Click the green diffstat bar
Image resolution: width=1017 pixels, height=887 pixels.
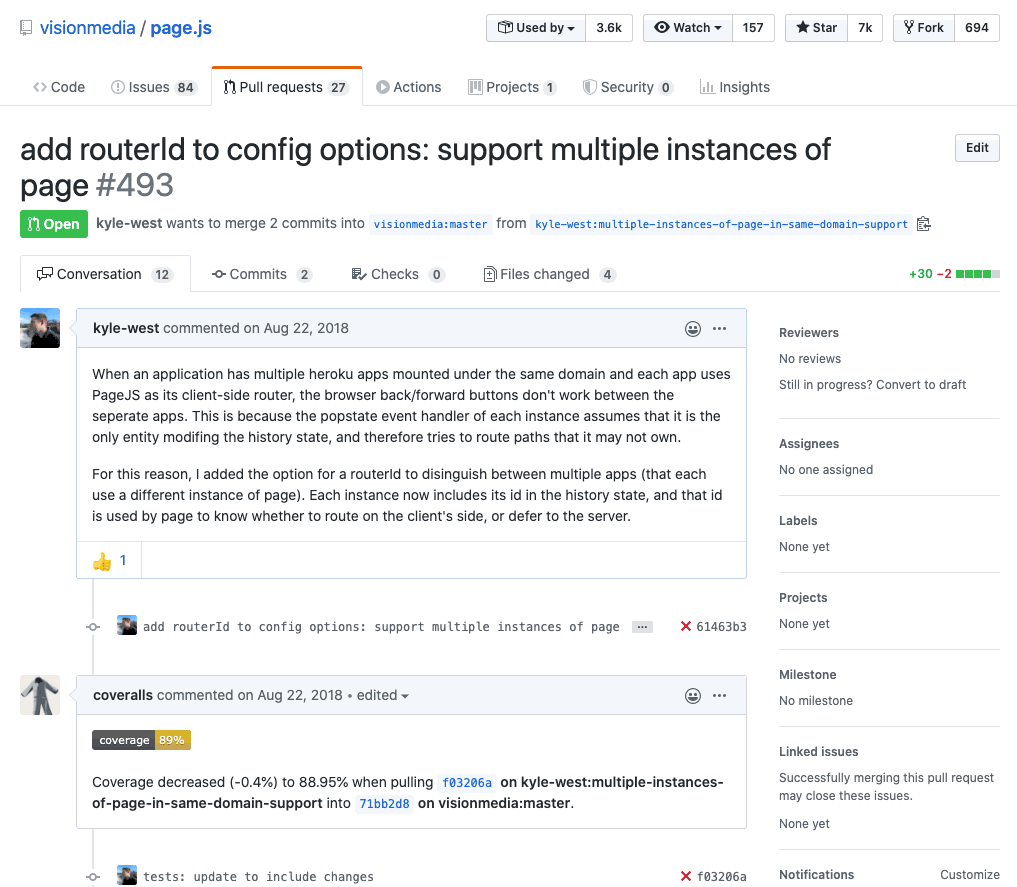pos(977,274)
